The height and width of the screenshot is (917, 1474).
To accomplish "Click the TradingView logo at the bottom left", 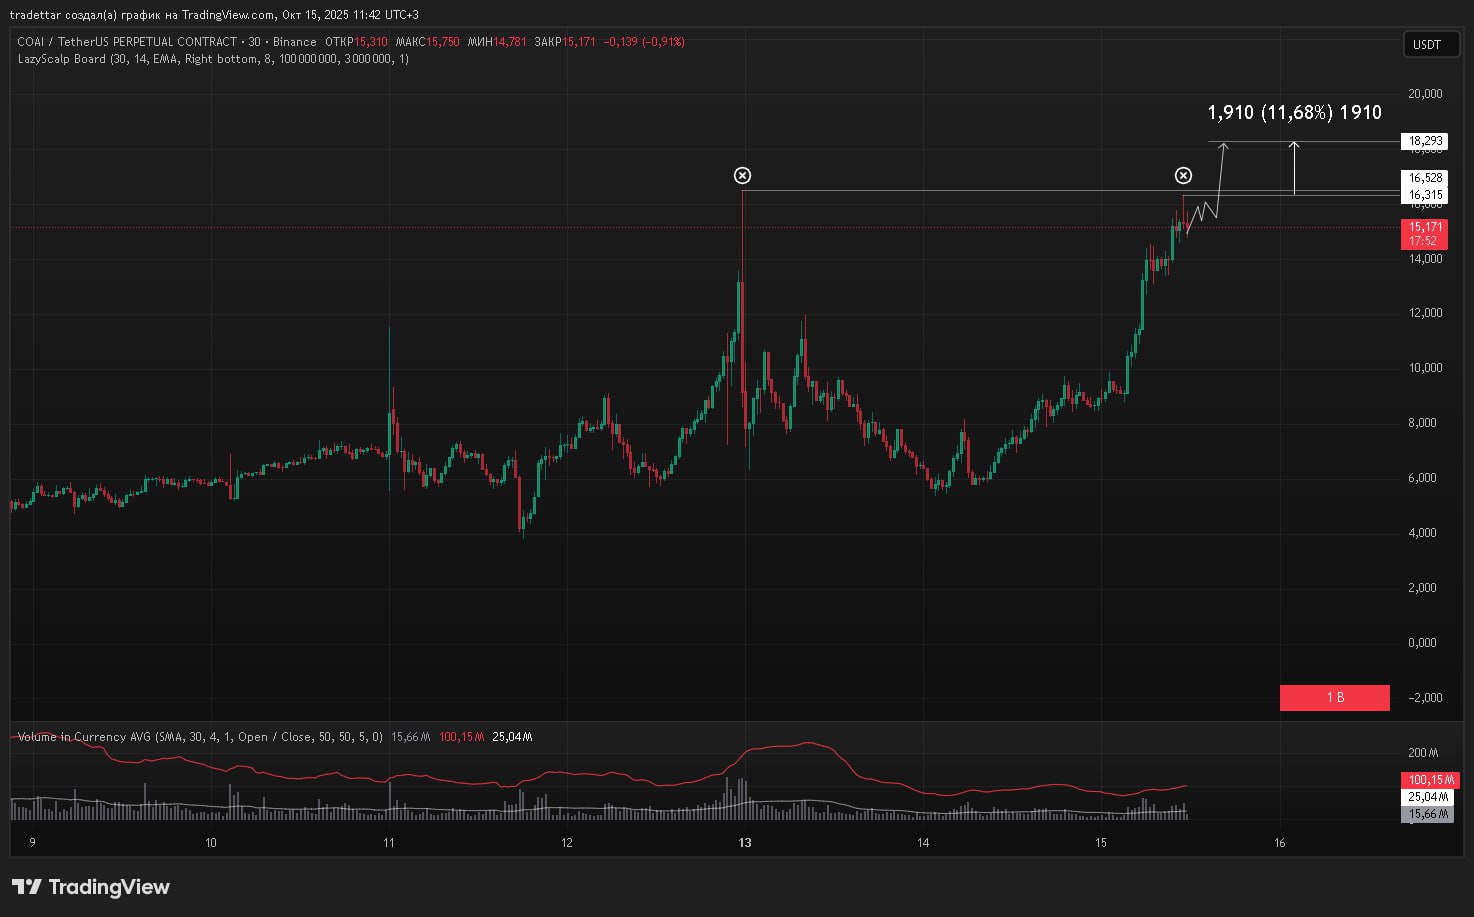I will coord(91,887).
